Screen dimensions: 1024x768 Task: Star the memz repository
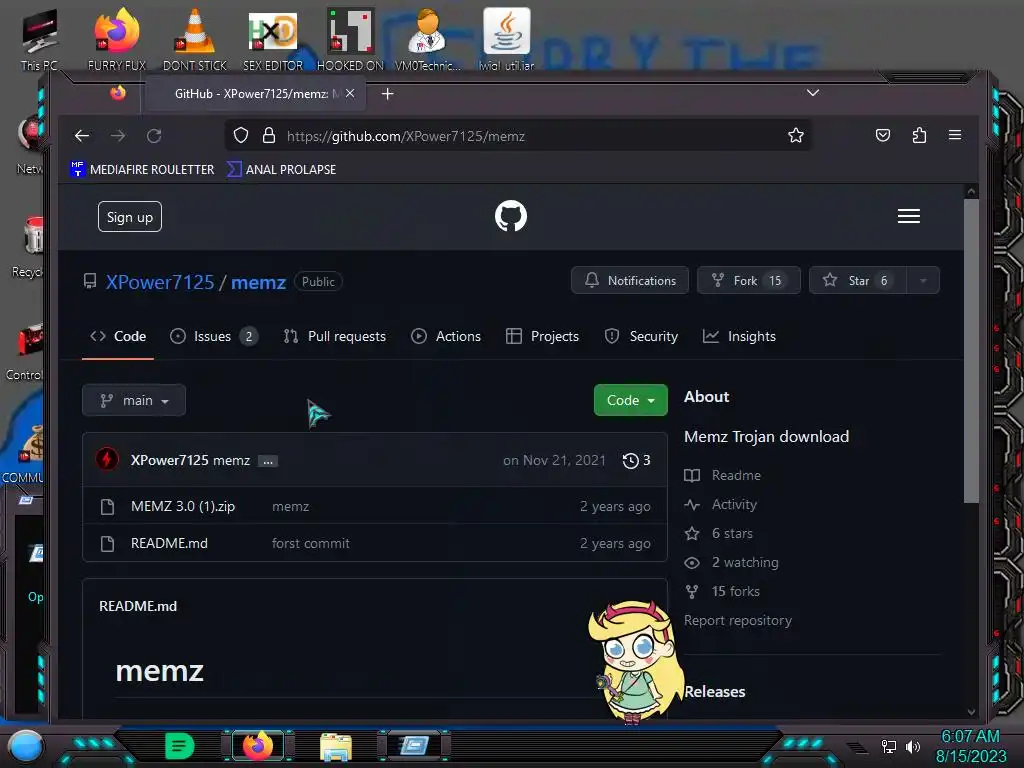[857, 280]
